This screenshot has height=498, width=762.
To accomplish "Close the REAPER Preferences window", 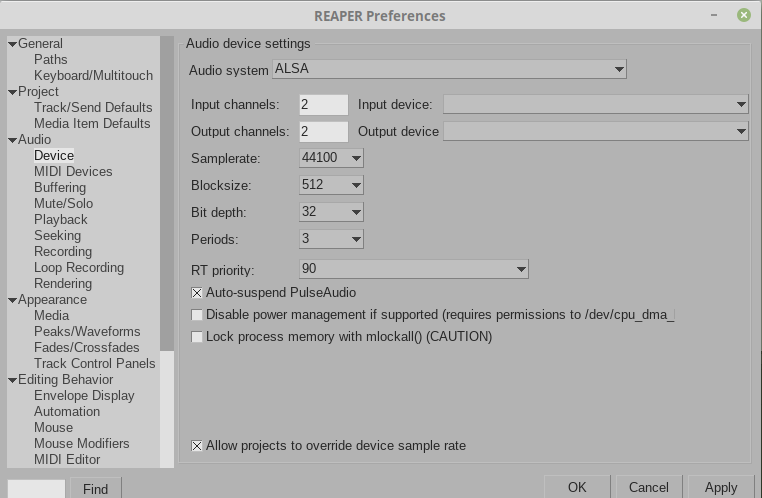I will point(744,15).
